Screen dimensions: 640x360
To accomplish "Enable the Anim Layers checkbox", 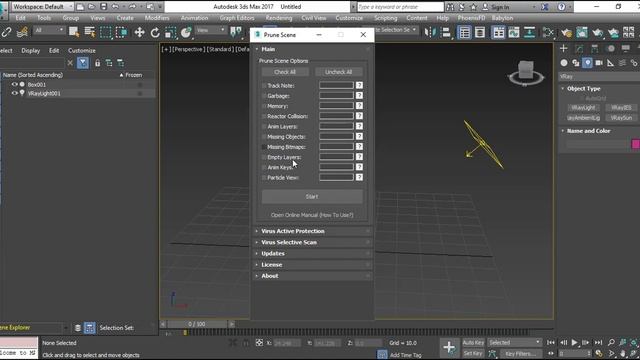I will (264, 127).
